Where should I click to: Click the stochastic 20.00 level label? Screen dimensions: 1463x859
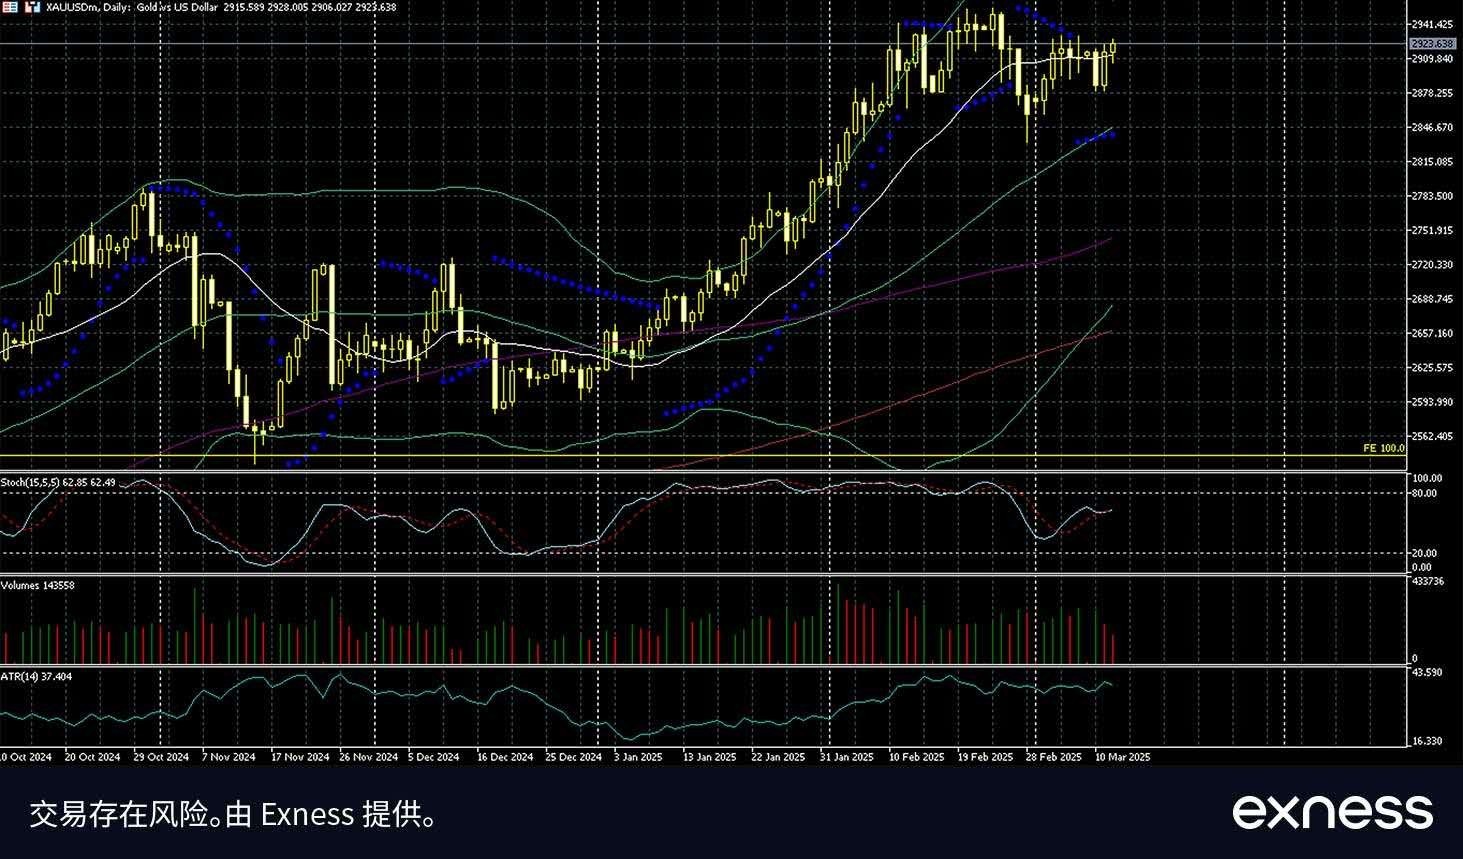(x=1423, y=553)
